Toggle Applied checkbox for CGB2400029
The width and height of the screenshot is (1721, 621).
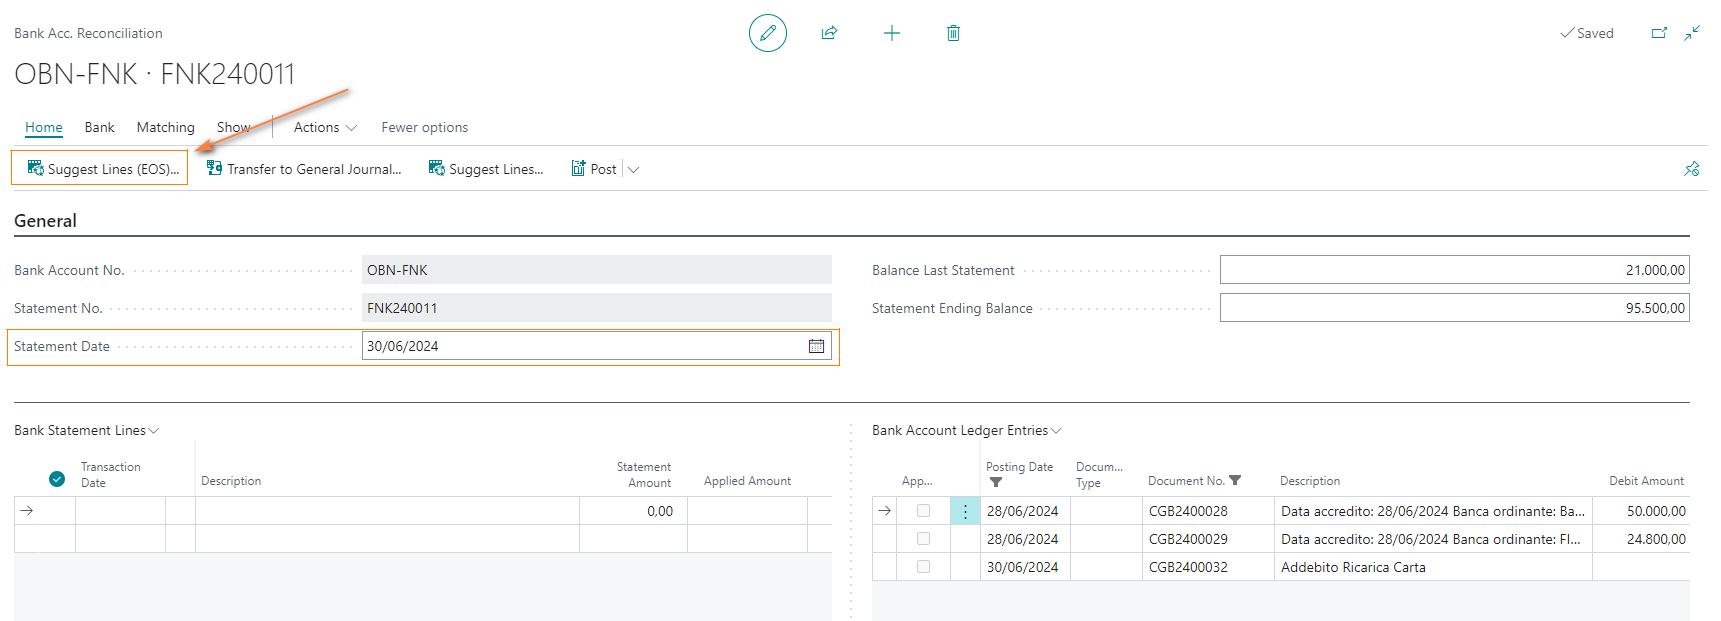[x=923, y=539]
